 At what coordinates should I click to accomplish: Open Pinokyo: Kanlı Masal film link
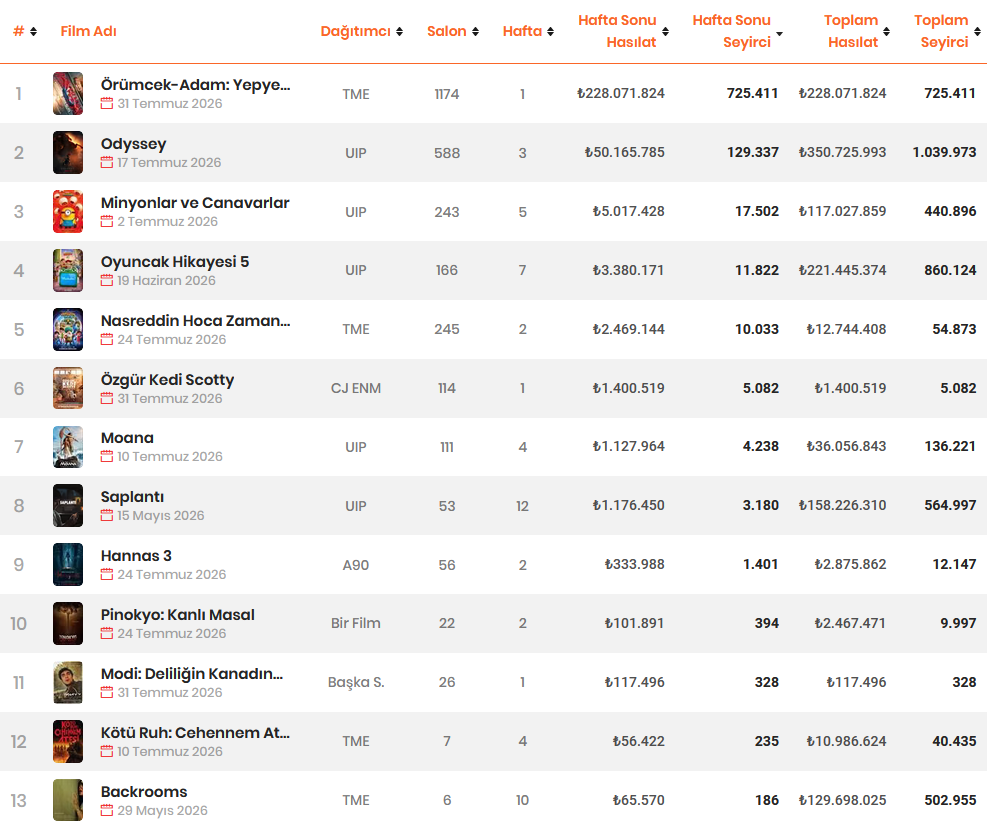(x=178, y=615)
